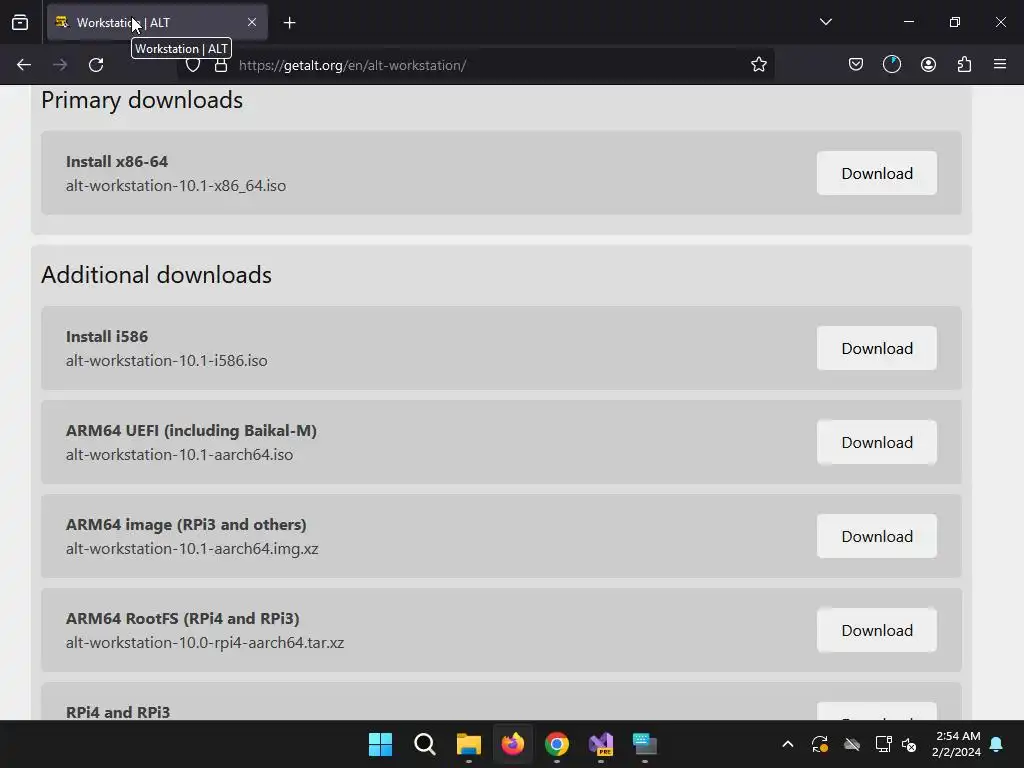Open the list all tabs chevron
Image resolution: width=1024 pixels, height=768 pixels.
coord(825,22)
